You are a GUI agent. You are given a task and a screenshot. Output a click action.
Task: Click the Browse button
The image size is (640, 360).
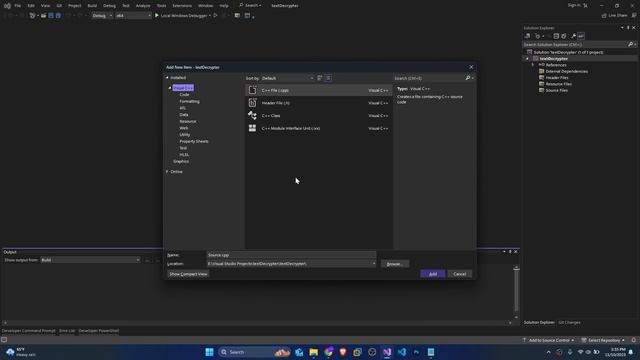pyautogui.click(x=395, y=264)
